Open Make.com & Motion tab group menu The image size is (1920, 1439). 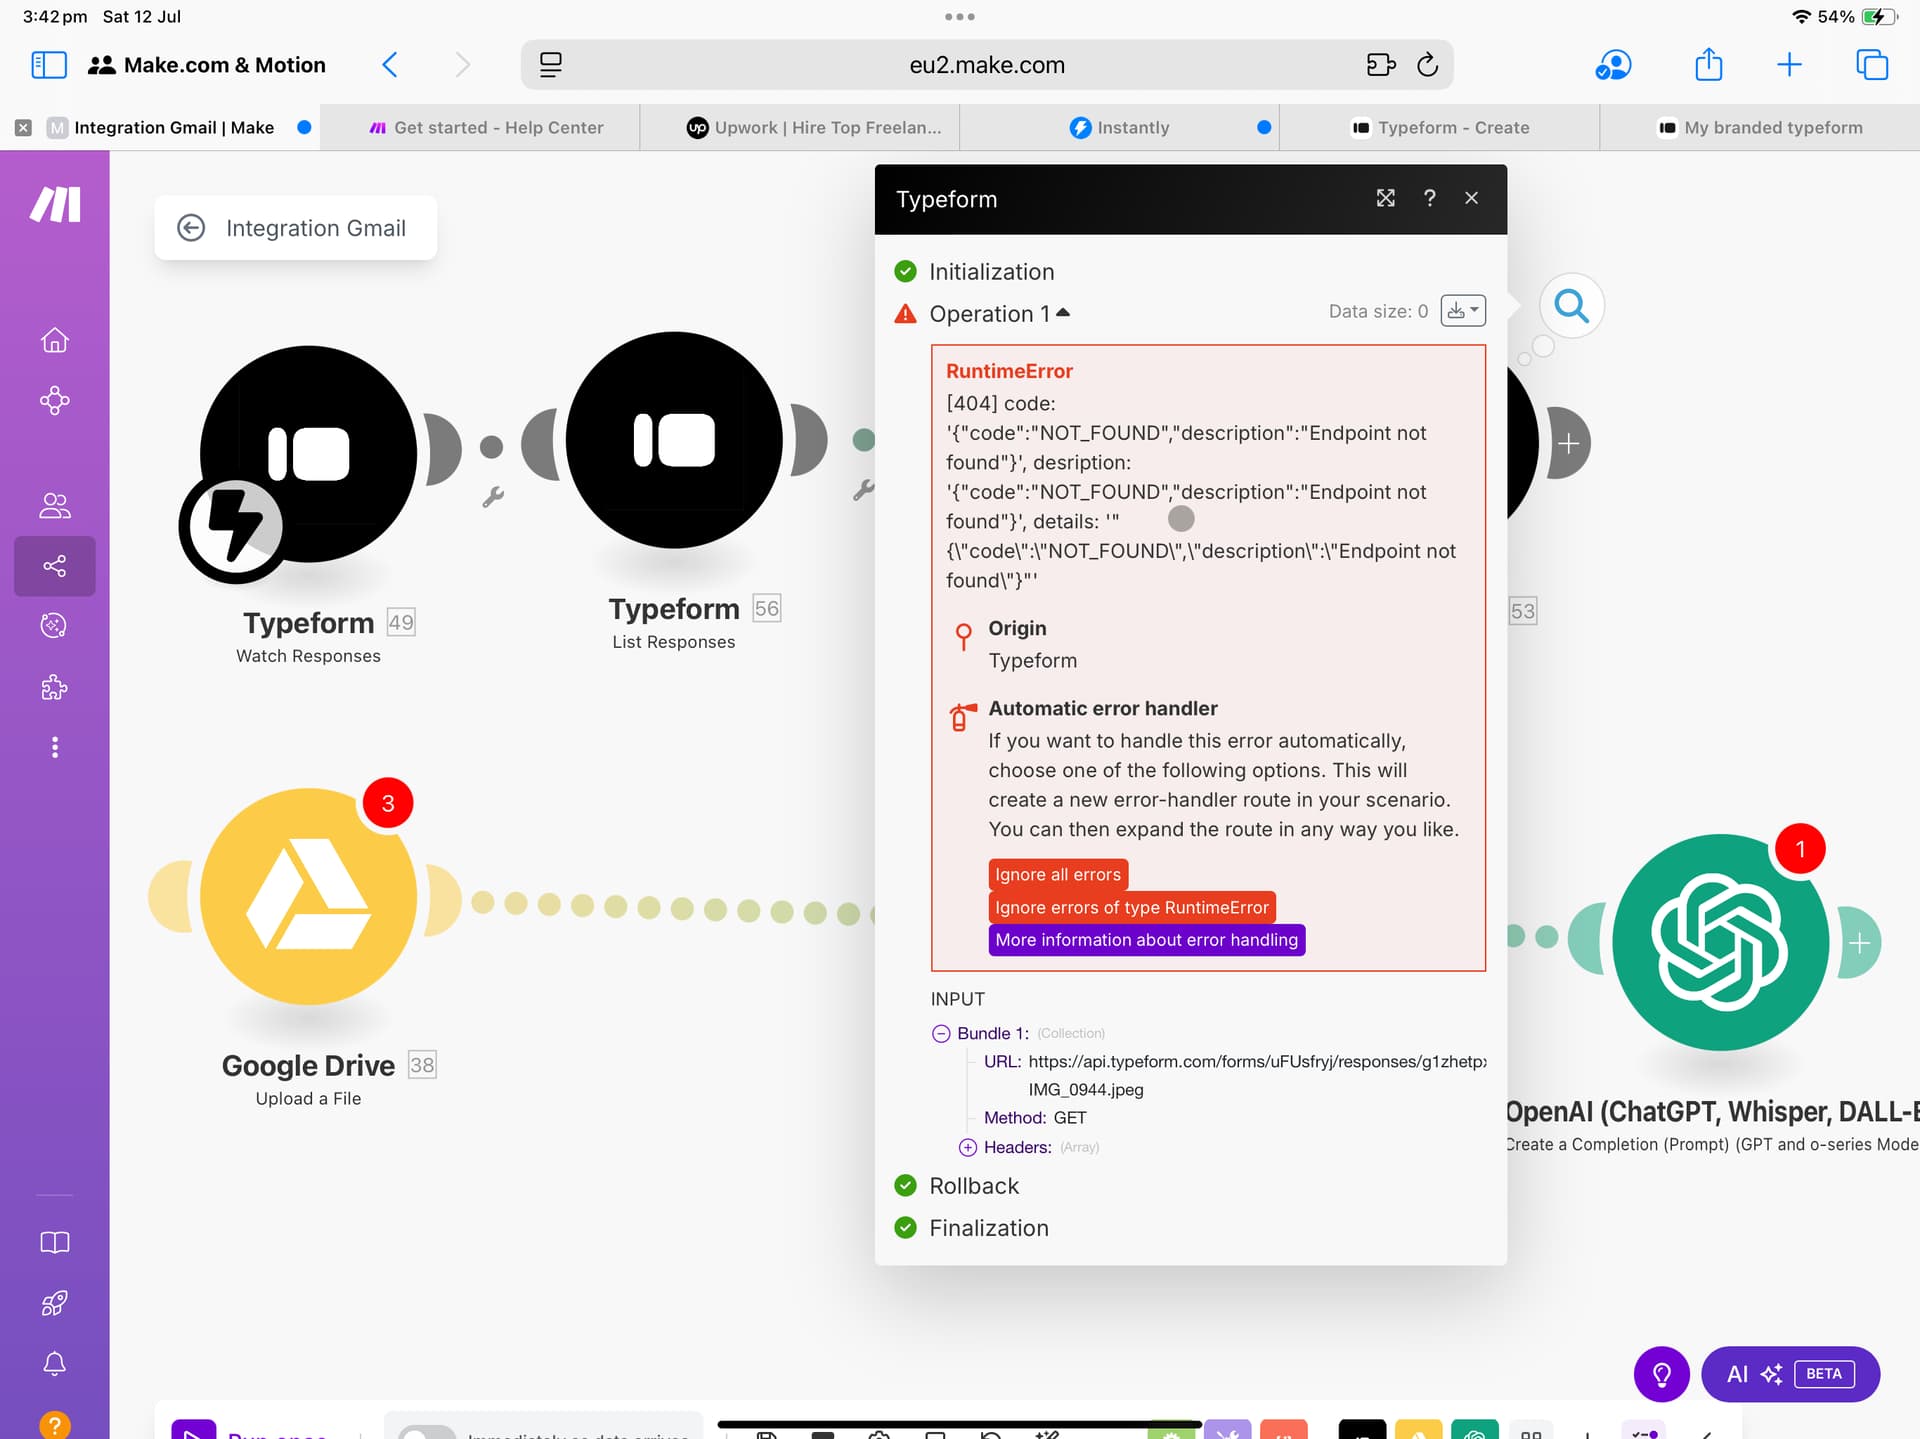click(x=207, y=65)
